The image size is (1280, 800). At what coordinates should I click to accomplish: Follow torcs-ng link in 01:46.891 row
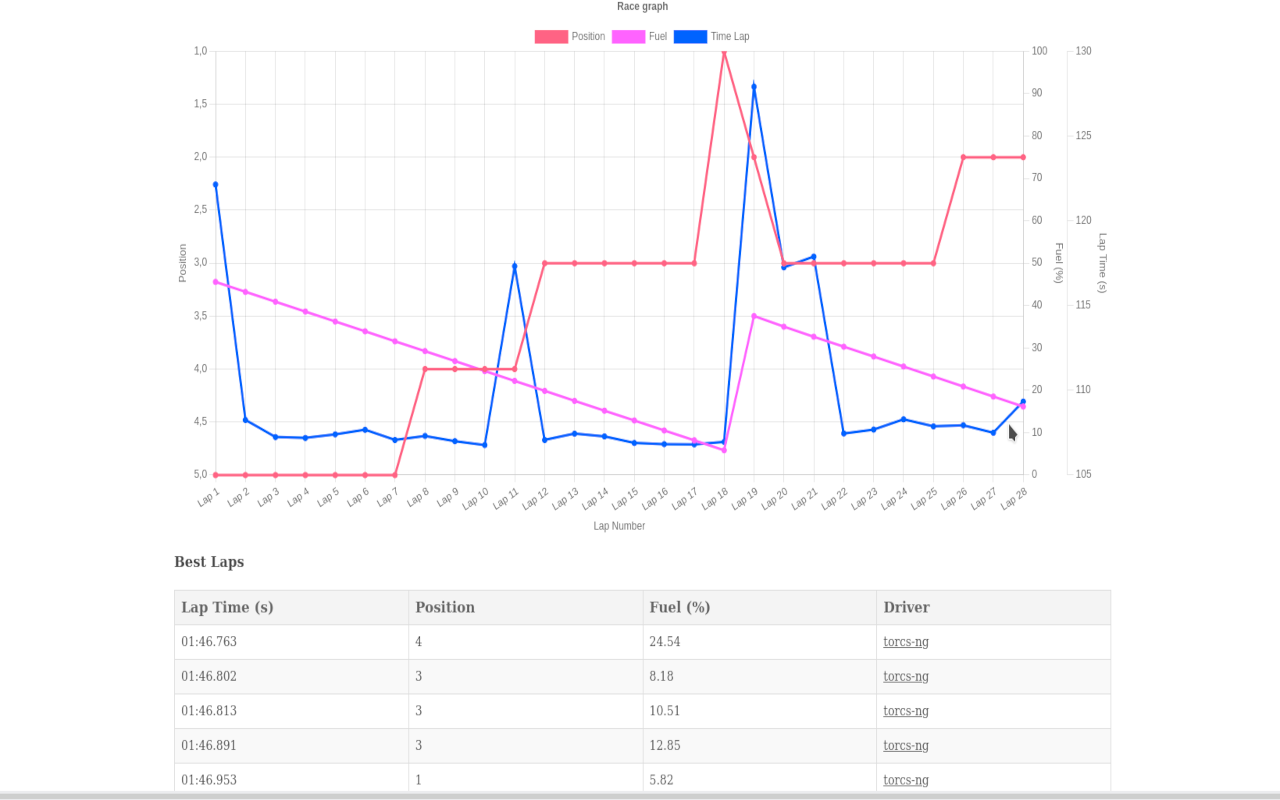click(x=906, y=745)
